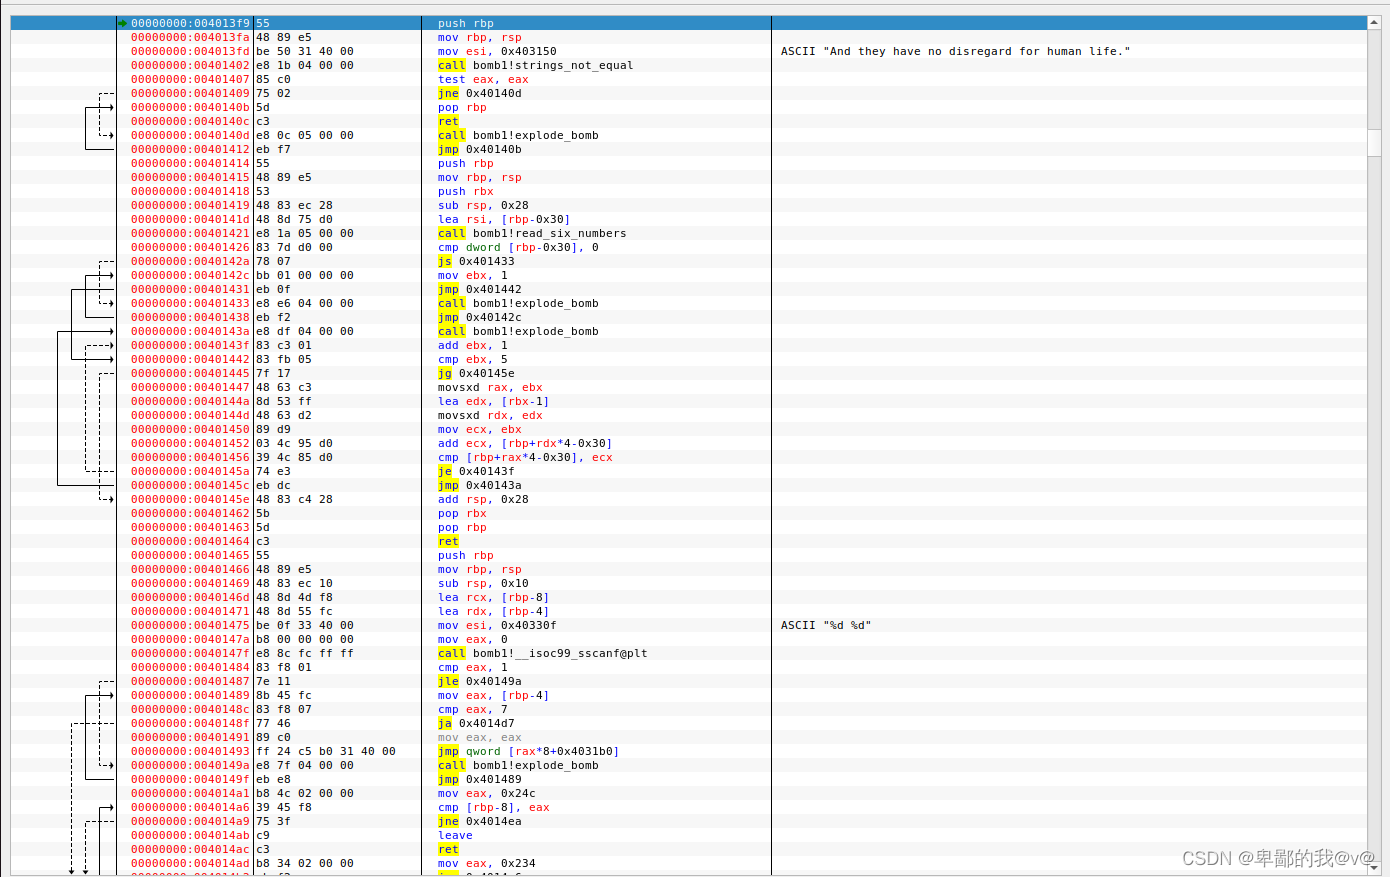Select jmp 0x401442 instruction
1390x877 pixels.
tap(479, 289)
